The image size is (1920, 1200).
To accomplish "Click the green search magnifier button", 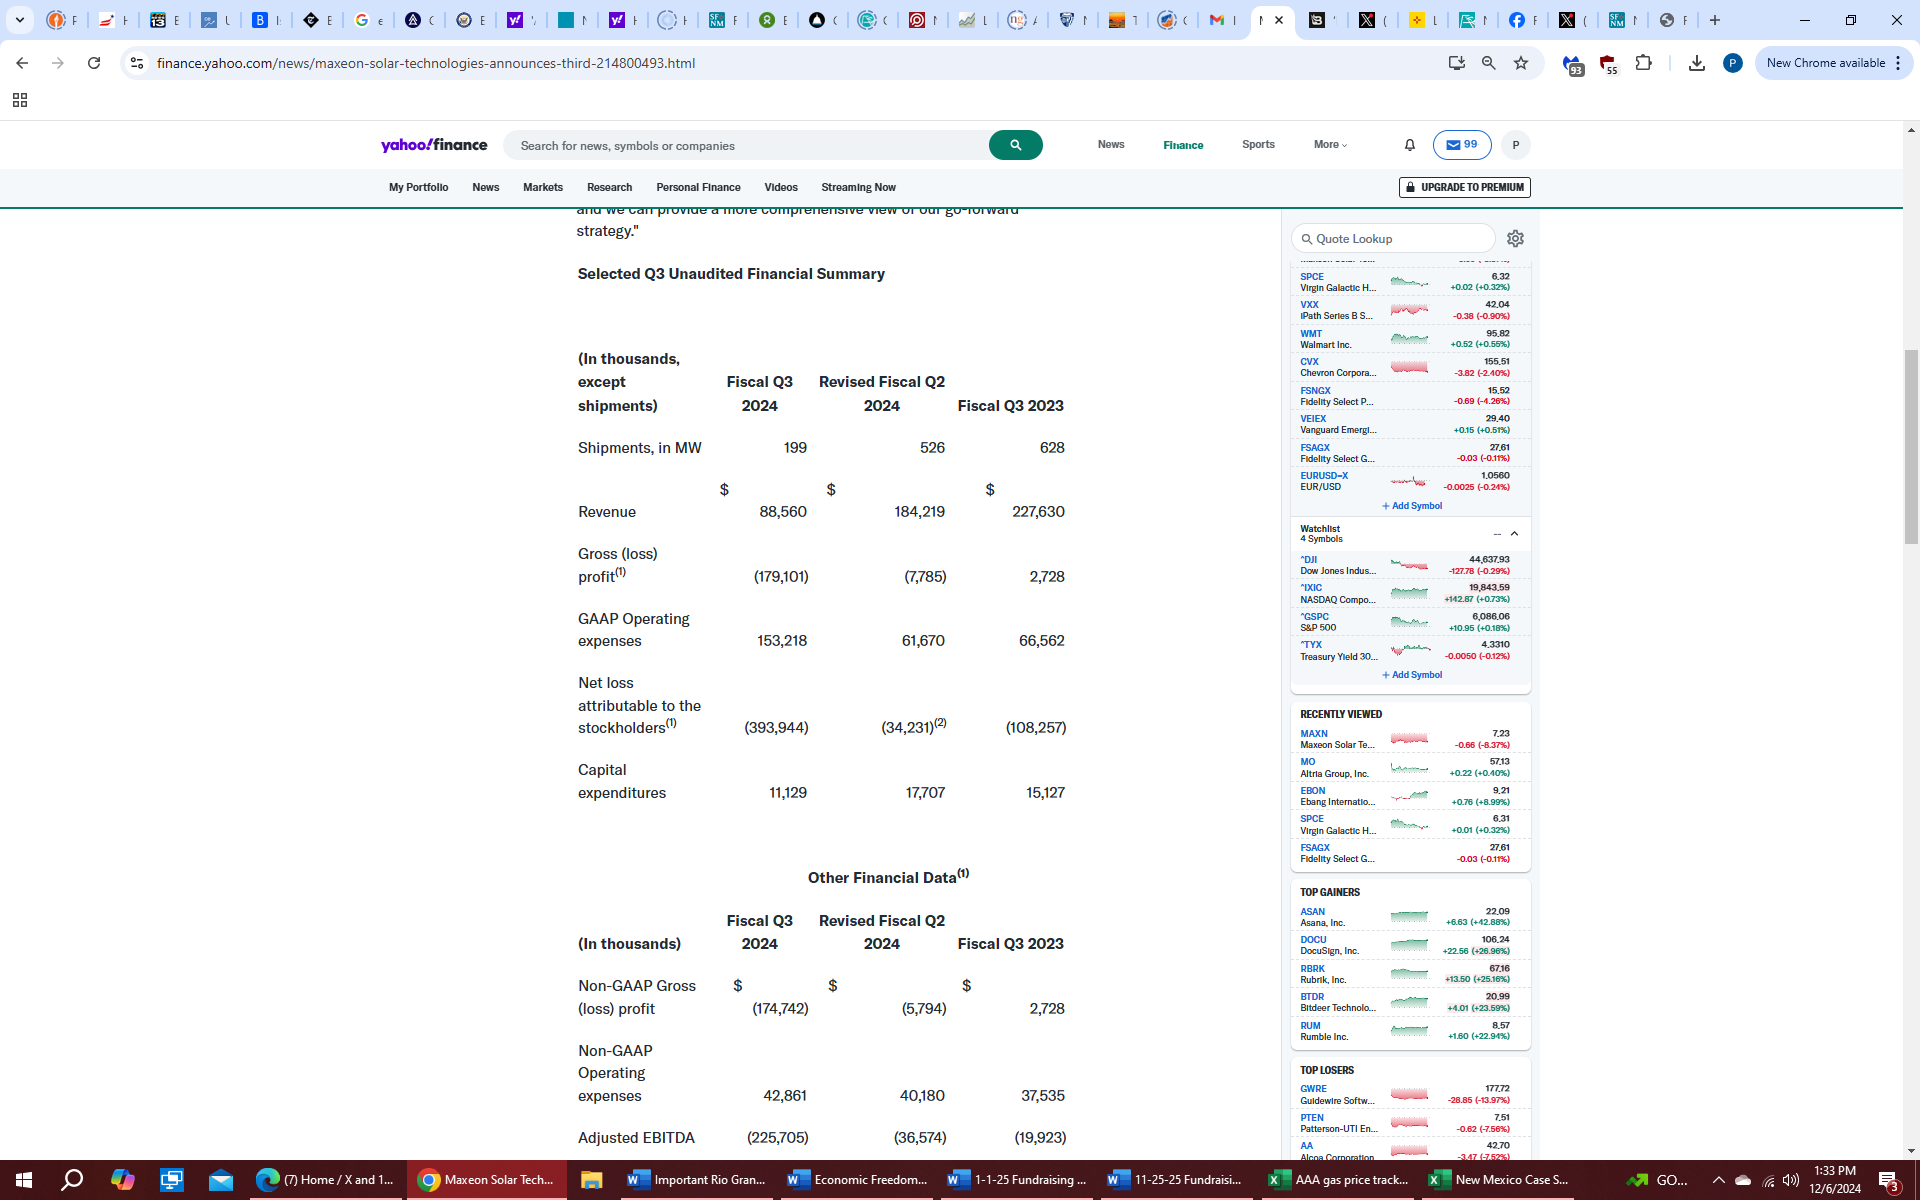I will [x=1015, y=145].
